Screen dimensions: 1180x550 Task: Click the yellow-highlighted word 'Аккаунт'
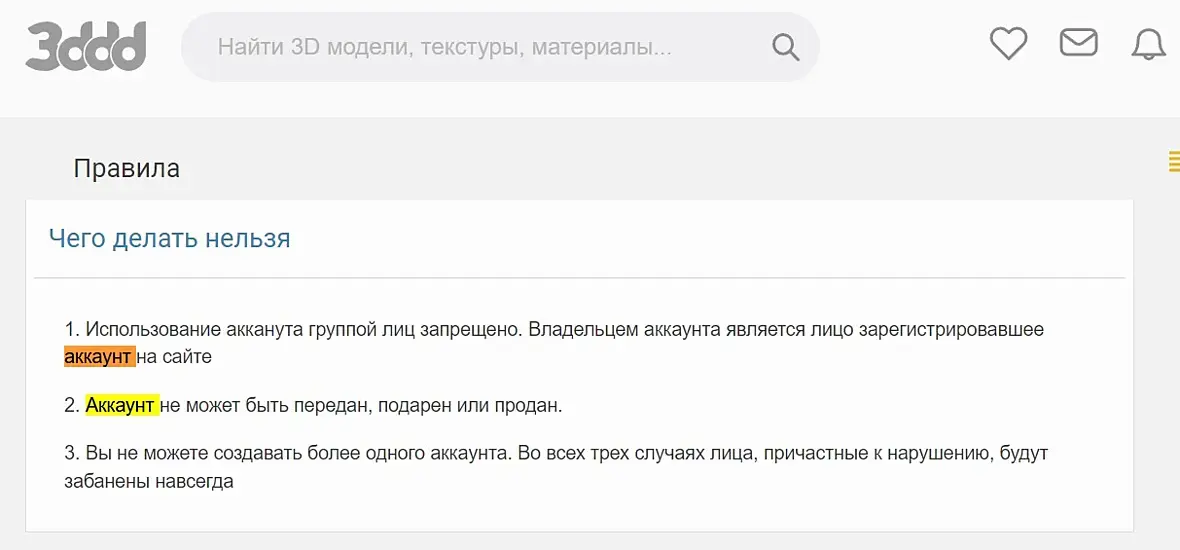coord(121,405)
